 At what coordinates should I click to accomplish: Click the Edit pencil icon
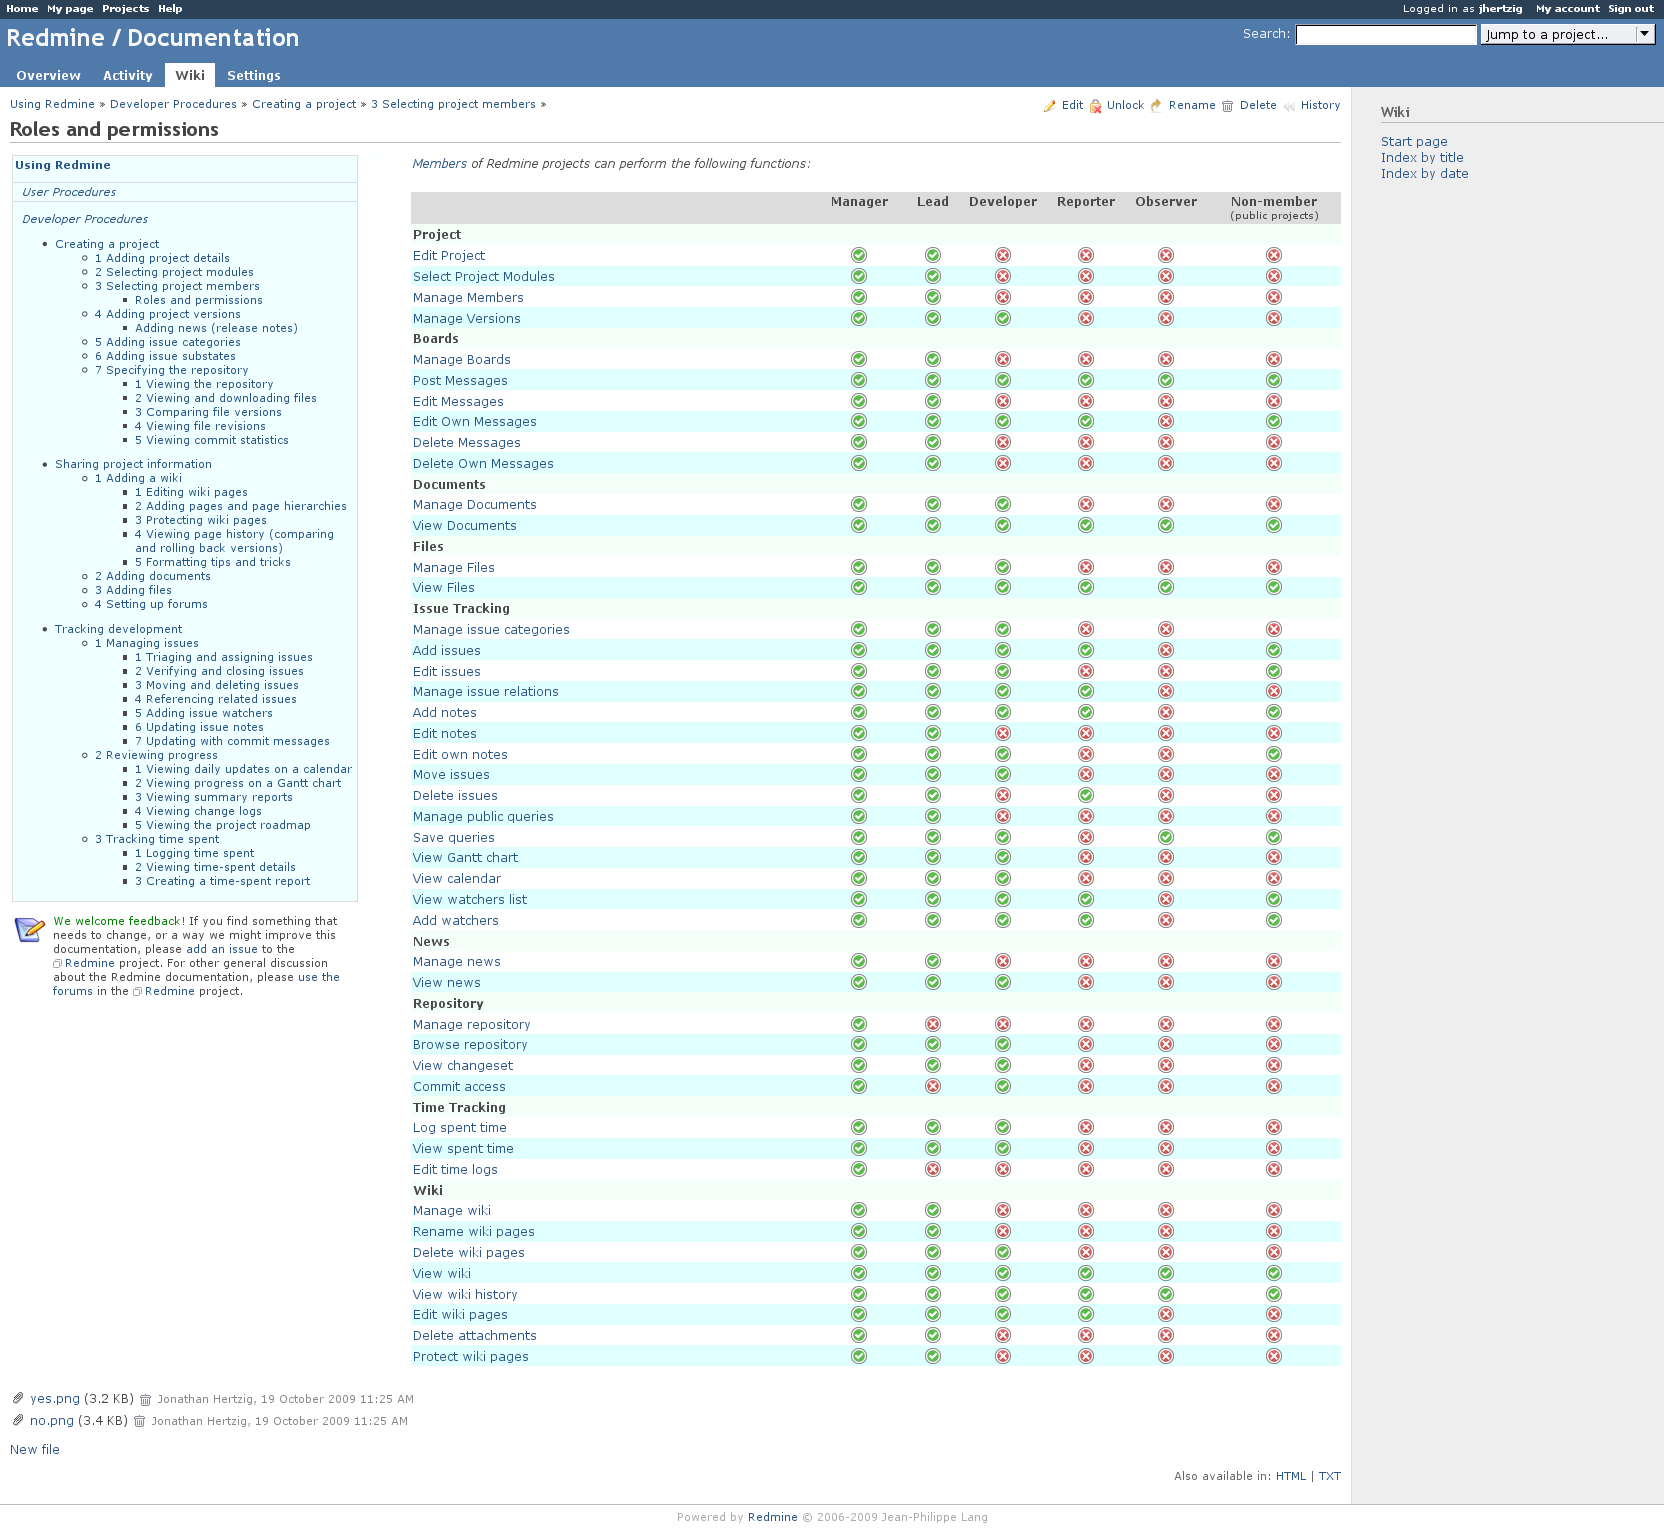coord(1049,106)
